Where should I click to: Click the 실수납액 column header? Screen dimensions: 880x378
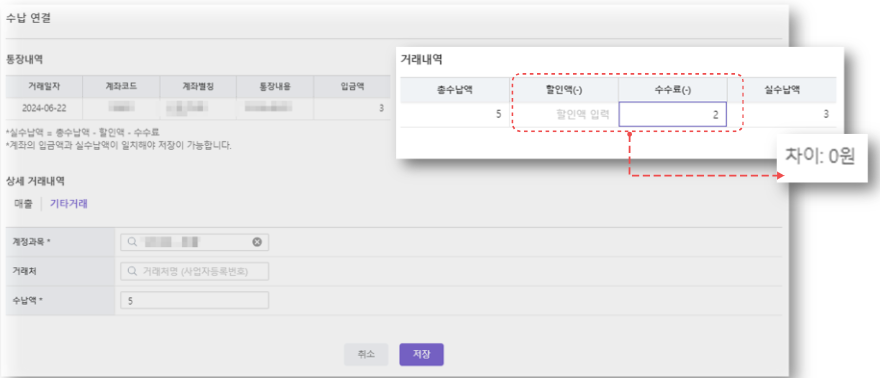click(x=782, y=89)
